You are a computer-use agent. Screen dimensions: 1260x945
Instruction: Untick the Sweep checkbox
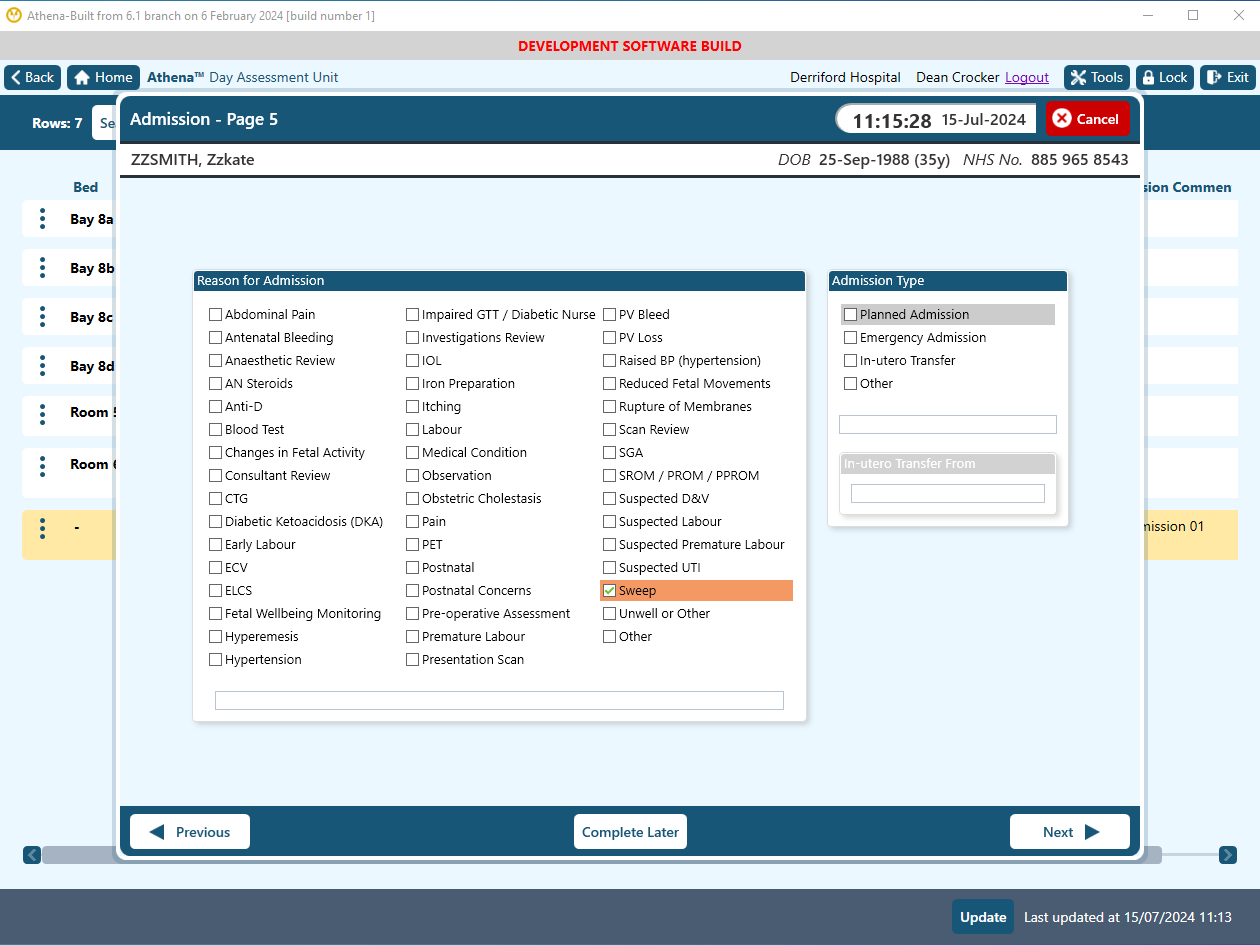pos(609,590)
